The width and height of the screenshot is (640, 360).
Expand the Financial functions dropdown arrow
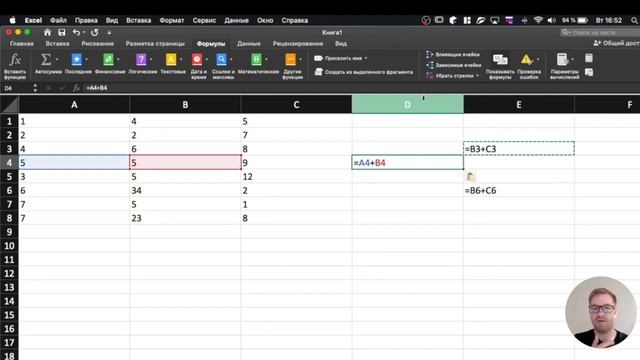point(118,60)
